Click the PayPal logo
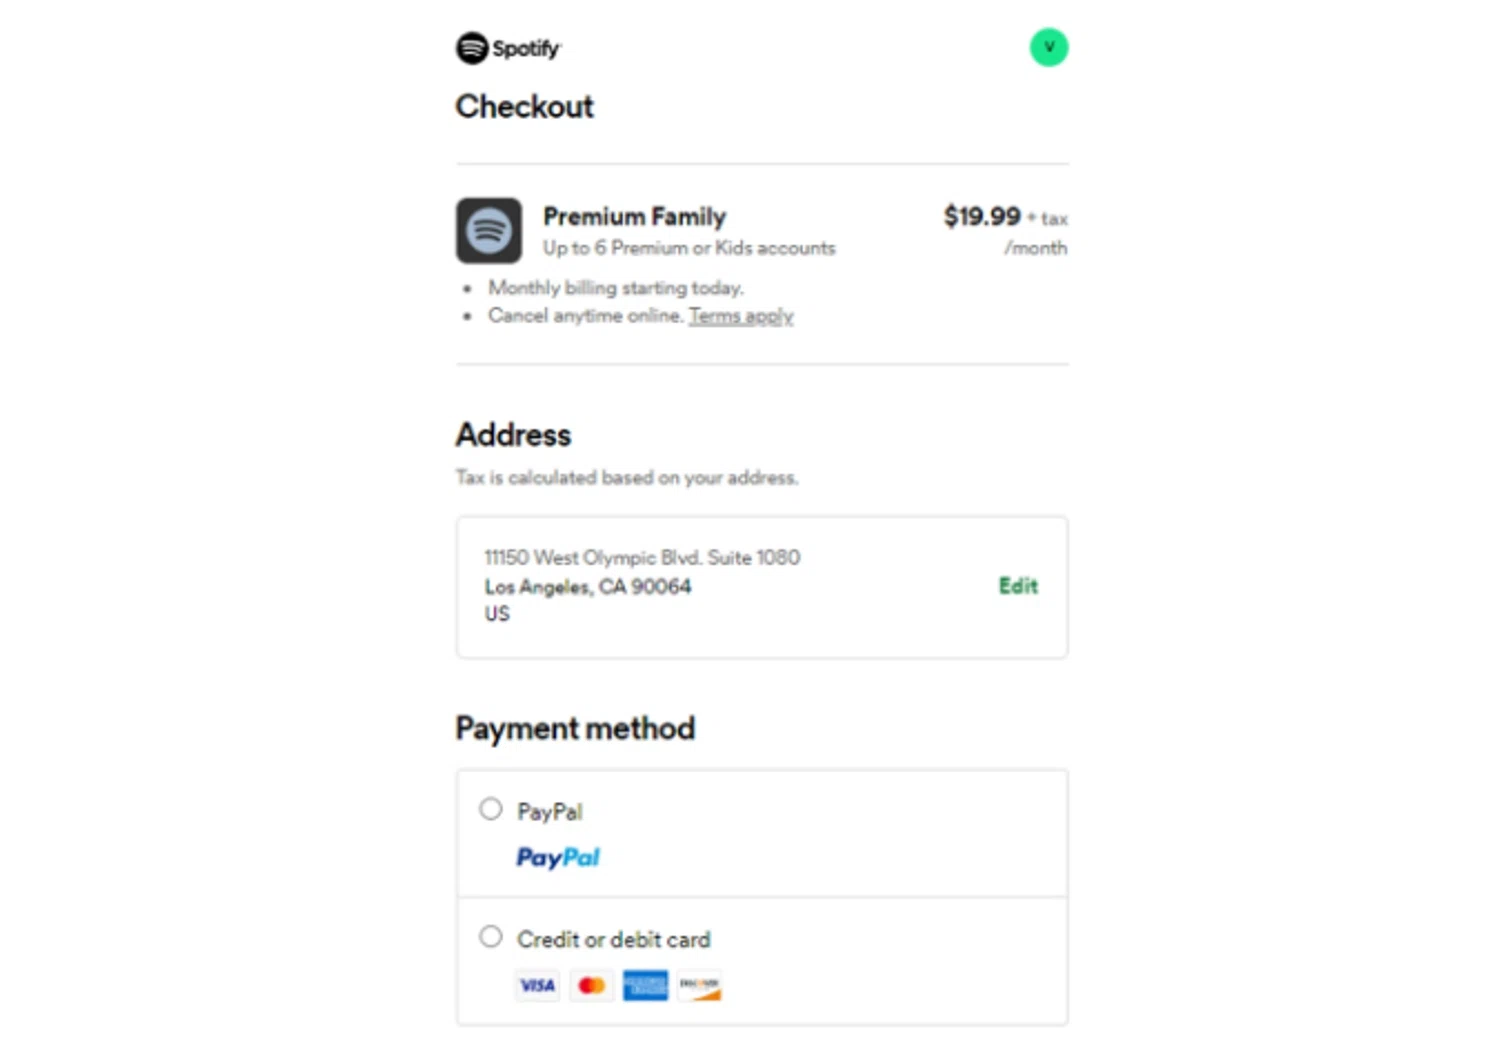 pyautogui.click(x=558, y=857)
